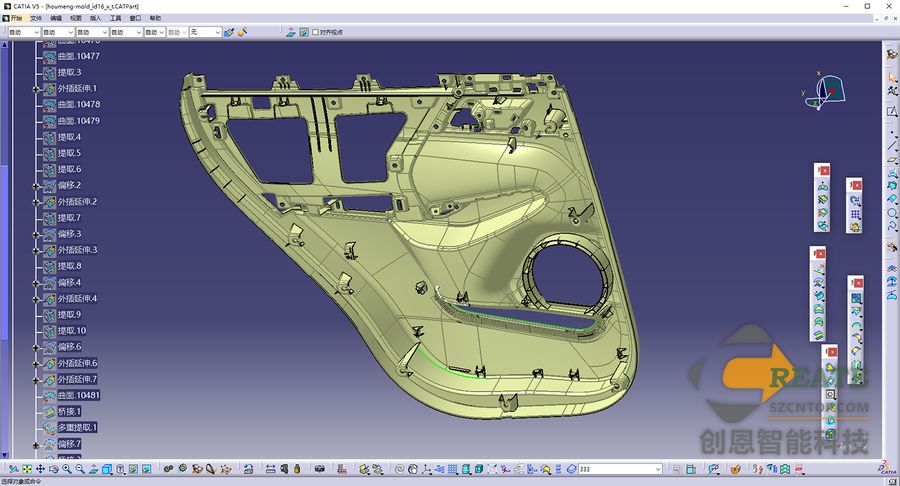The width and height of the screenshot is (900, 486).
Task: Expand the 外插延伸.1 tree node
Action: point(36,89)
